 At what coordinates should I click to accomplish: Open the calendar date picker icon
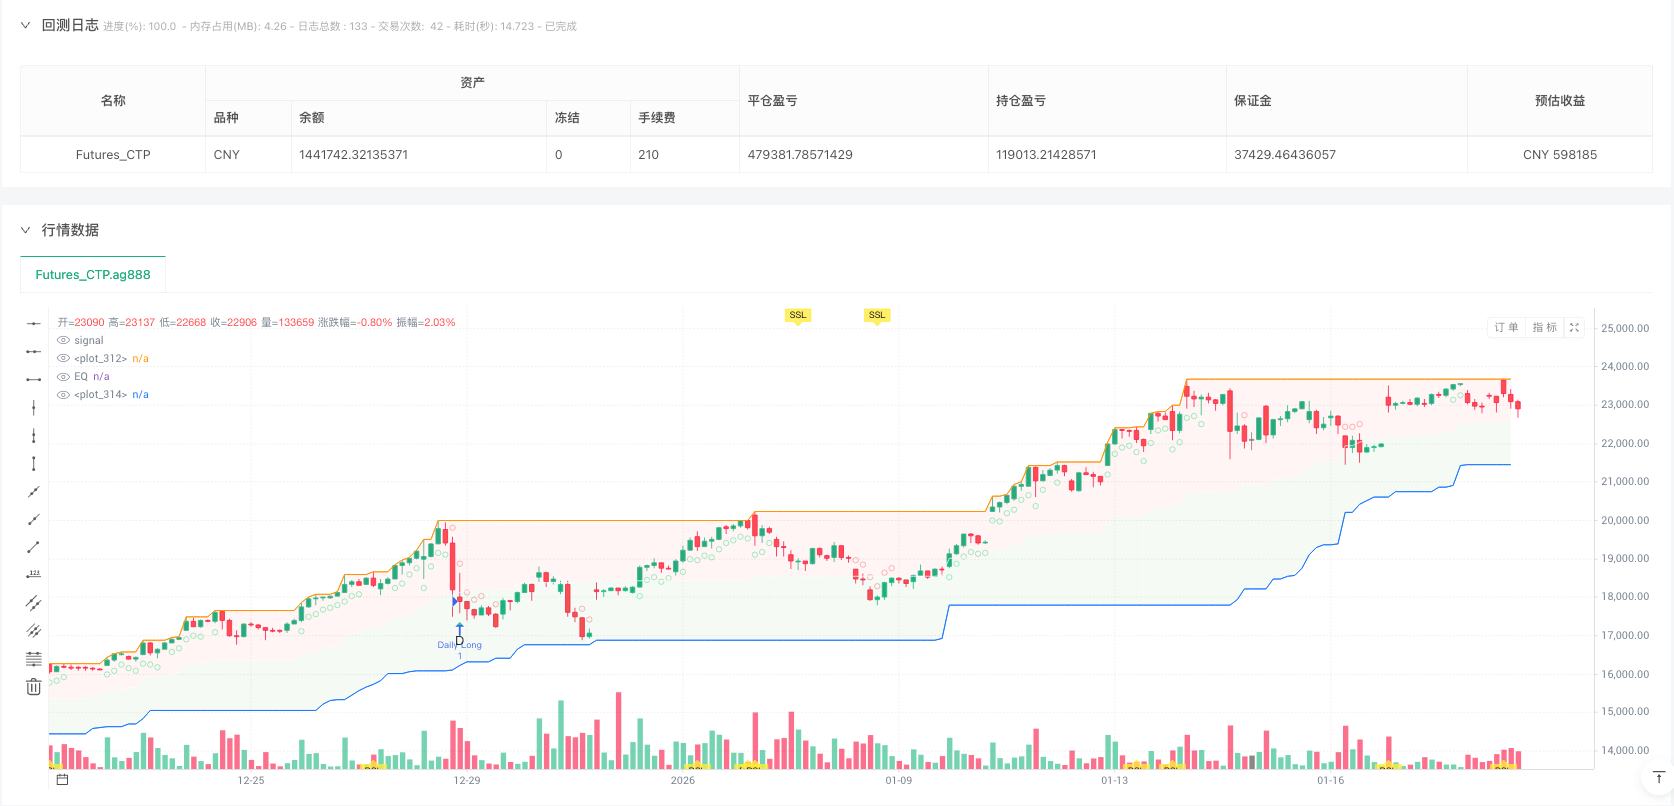tap(62, 780)
